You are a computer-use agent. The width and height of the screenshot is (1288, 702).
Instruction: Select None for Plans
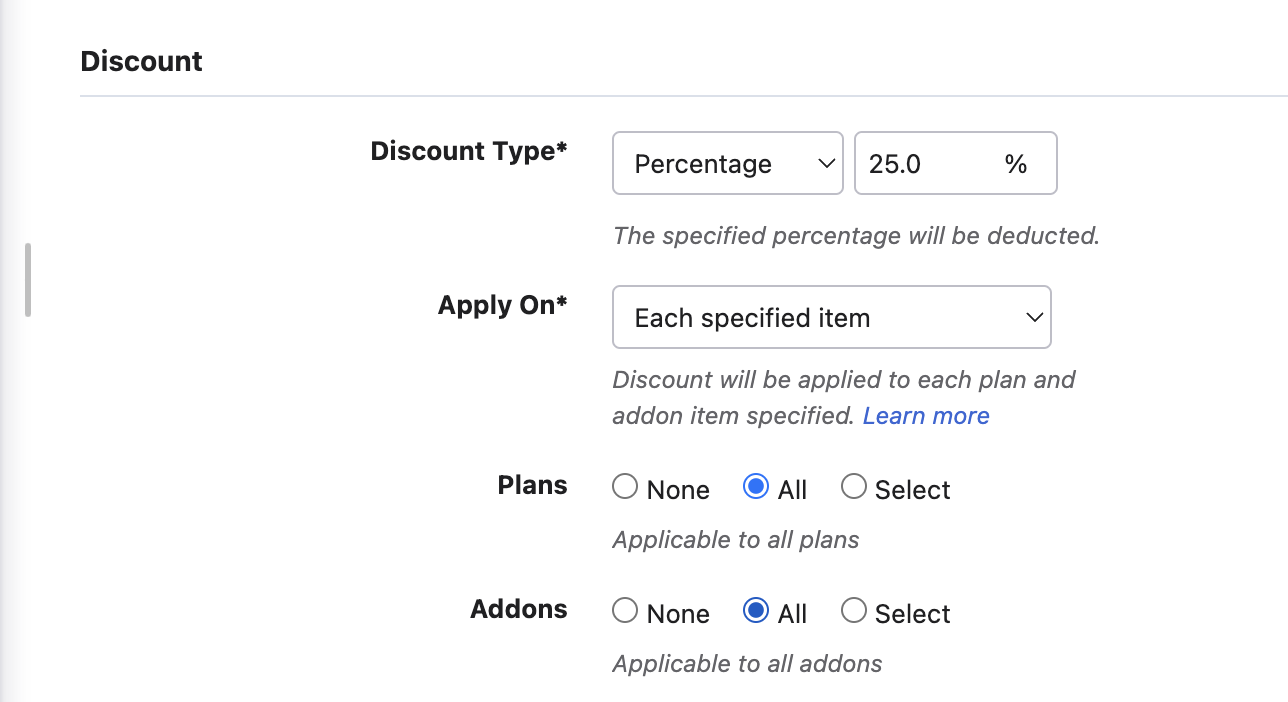coord(625,487)
